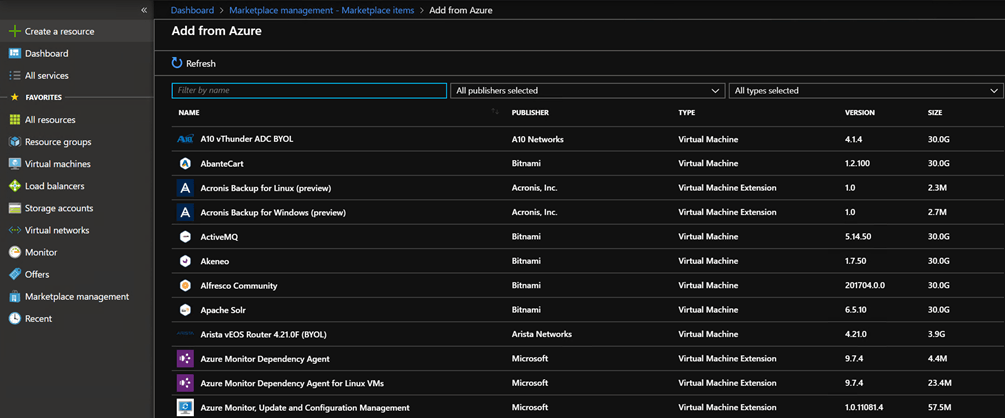
Task: Click size 23.4M cell
Action: point(939,383)
